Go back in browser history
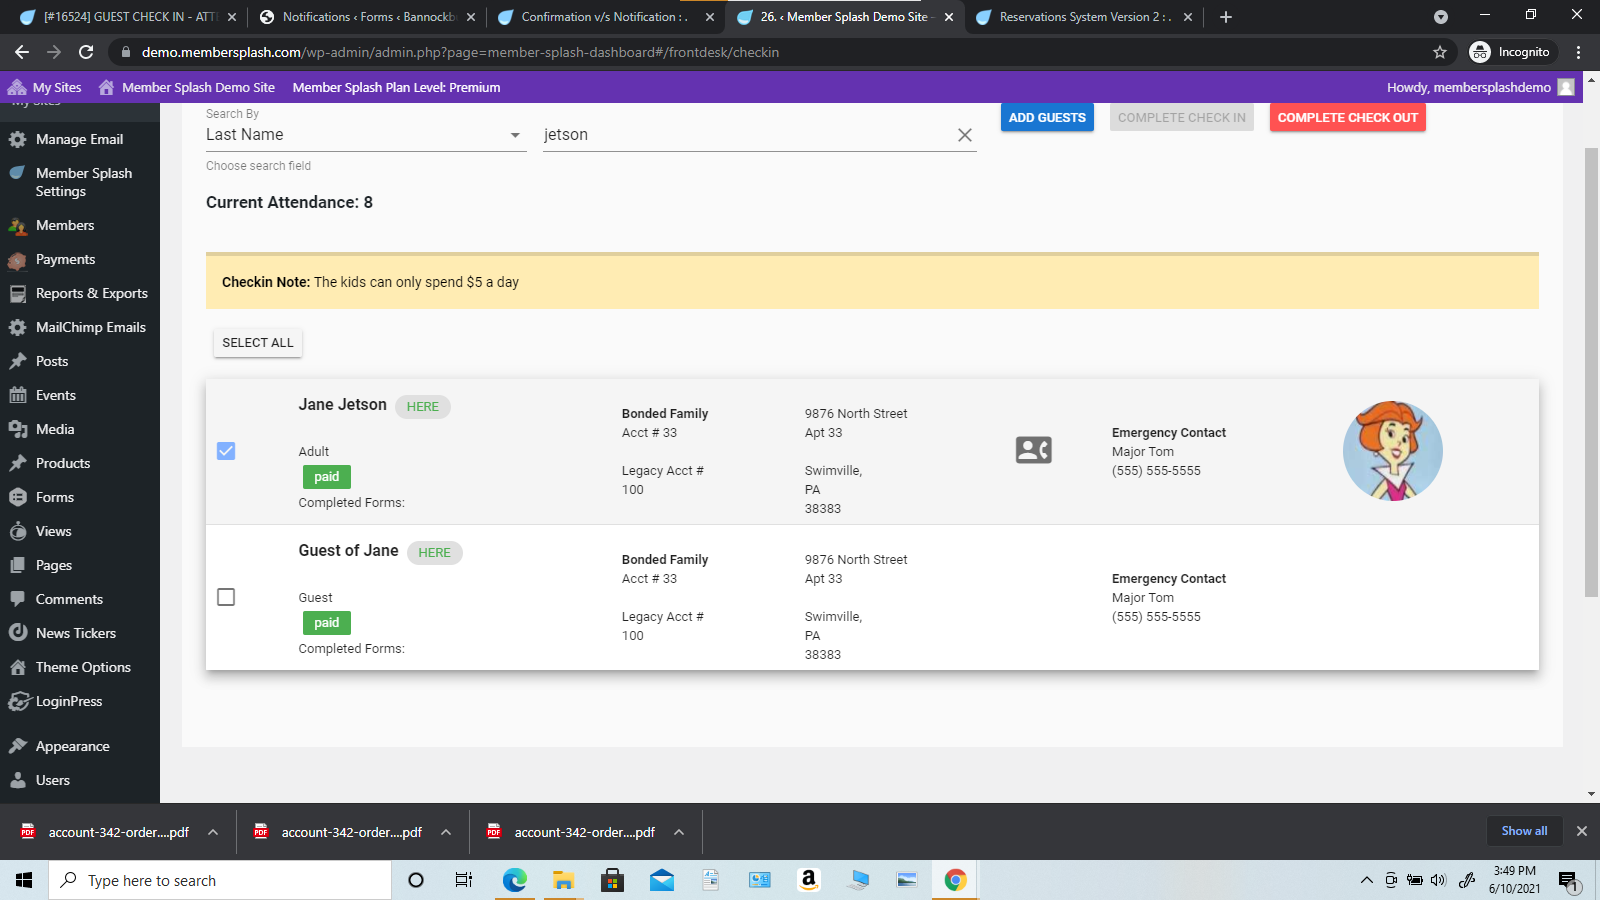 click(22, 52)
